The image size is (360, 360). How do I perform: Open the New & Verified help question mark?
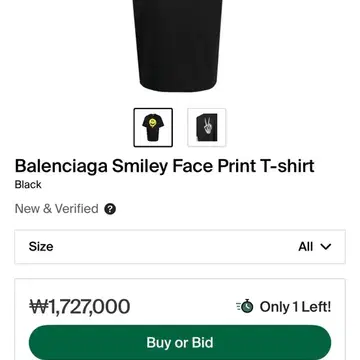tap(110, 209)
